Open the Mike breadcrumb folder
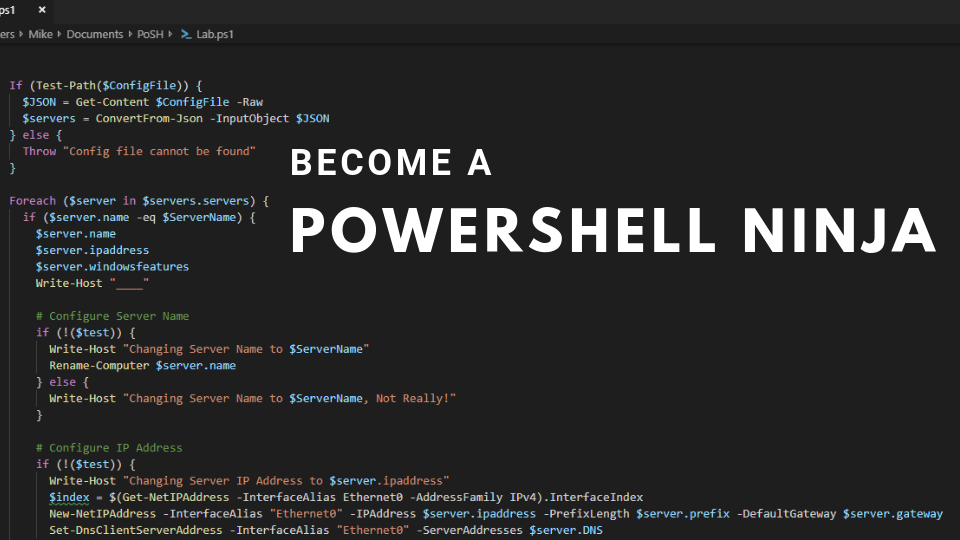960x540 pixels. click(x=40, y=34)
